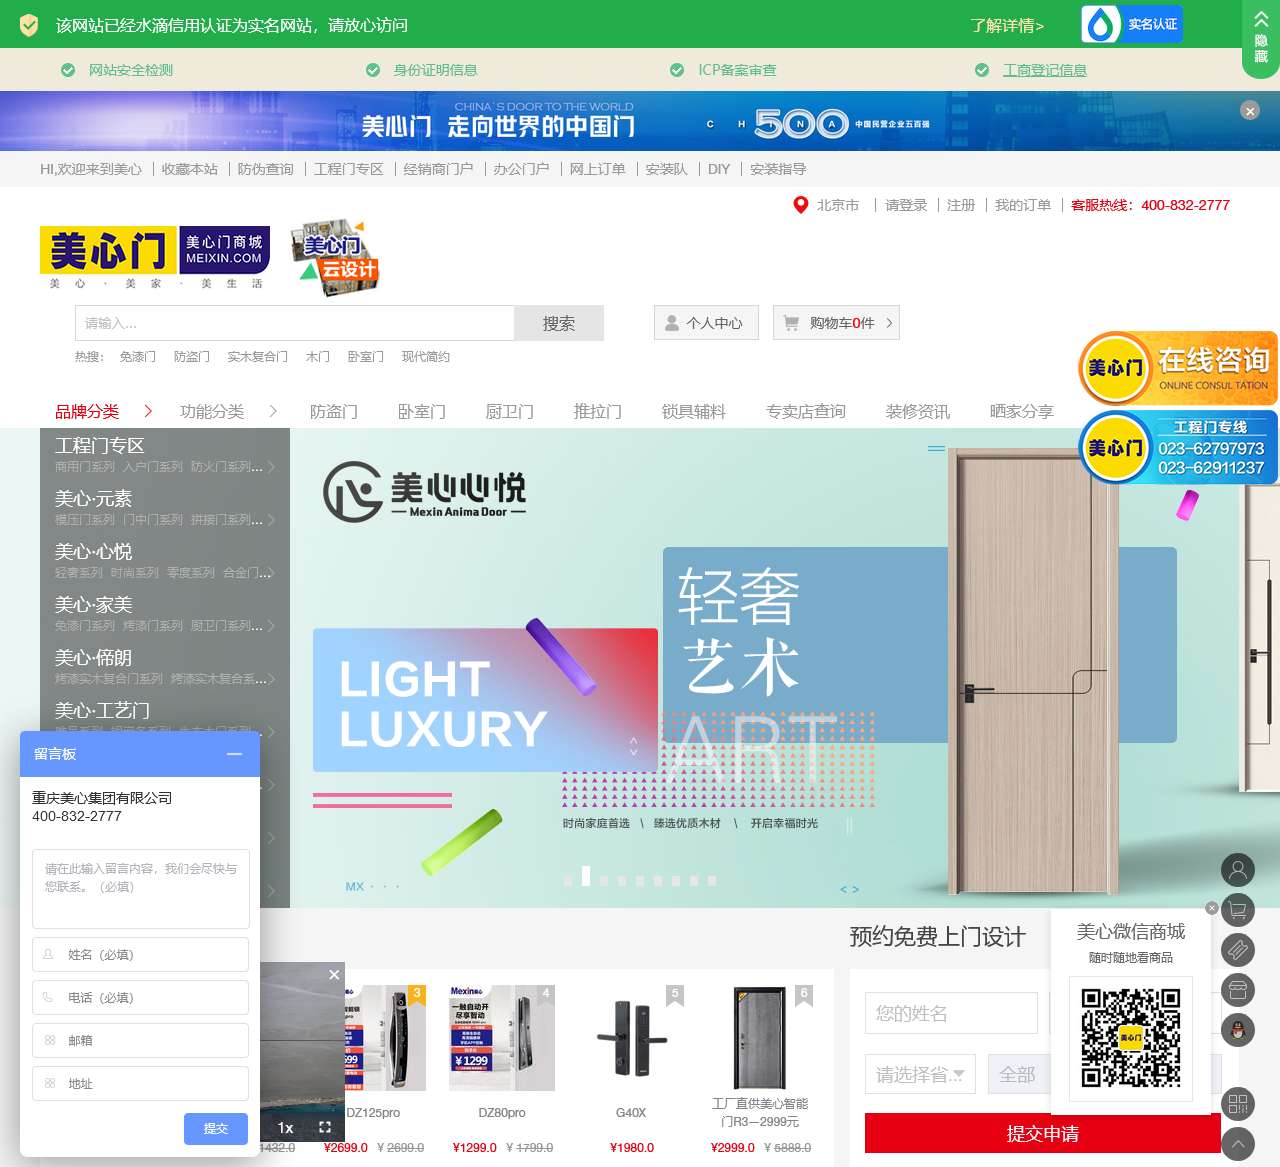The height and width of the screenshot is (1167, 1280).
Task: Click the coupon ticket icon in right sidebar
Action: tap(1238, 950)
